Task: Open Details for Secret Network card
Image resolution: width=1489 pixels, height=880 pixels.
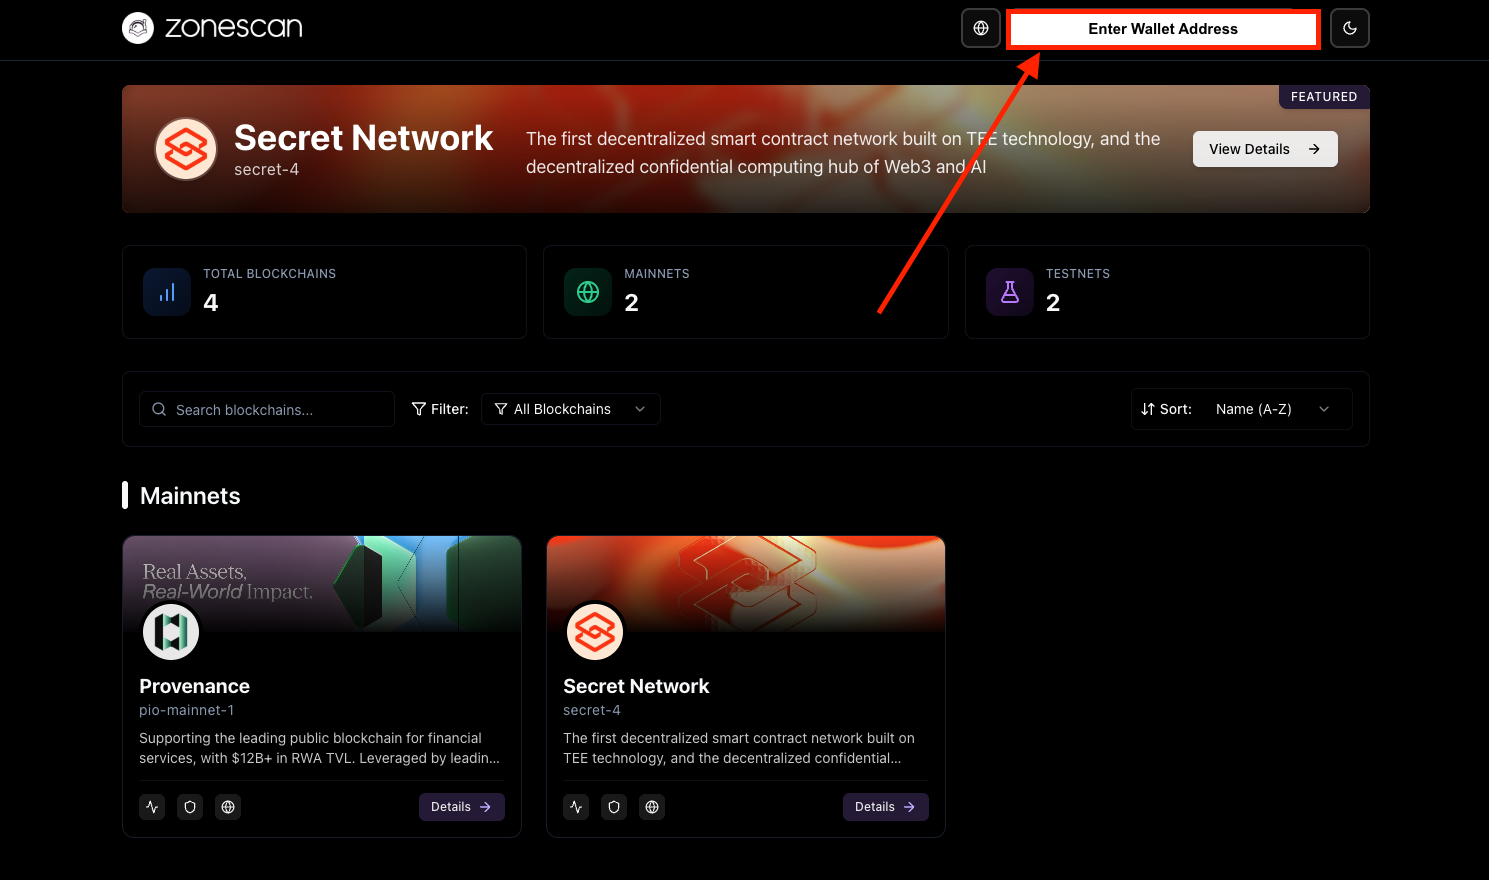Action: (886, 807)
